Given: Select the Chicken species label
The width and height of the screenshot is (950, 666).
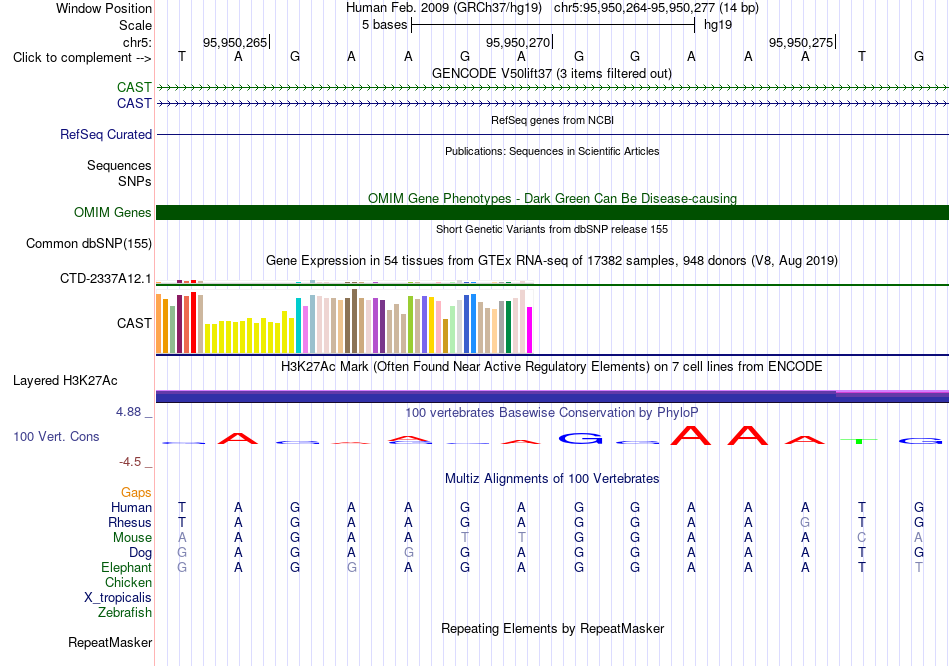Looking at the screenshot, I should click(x=128, y=582).
